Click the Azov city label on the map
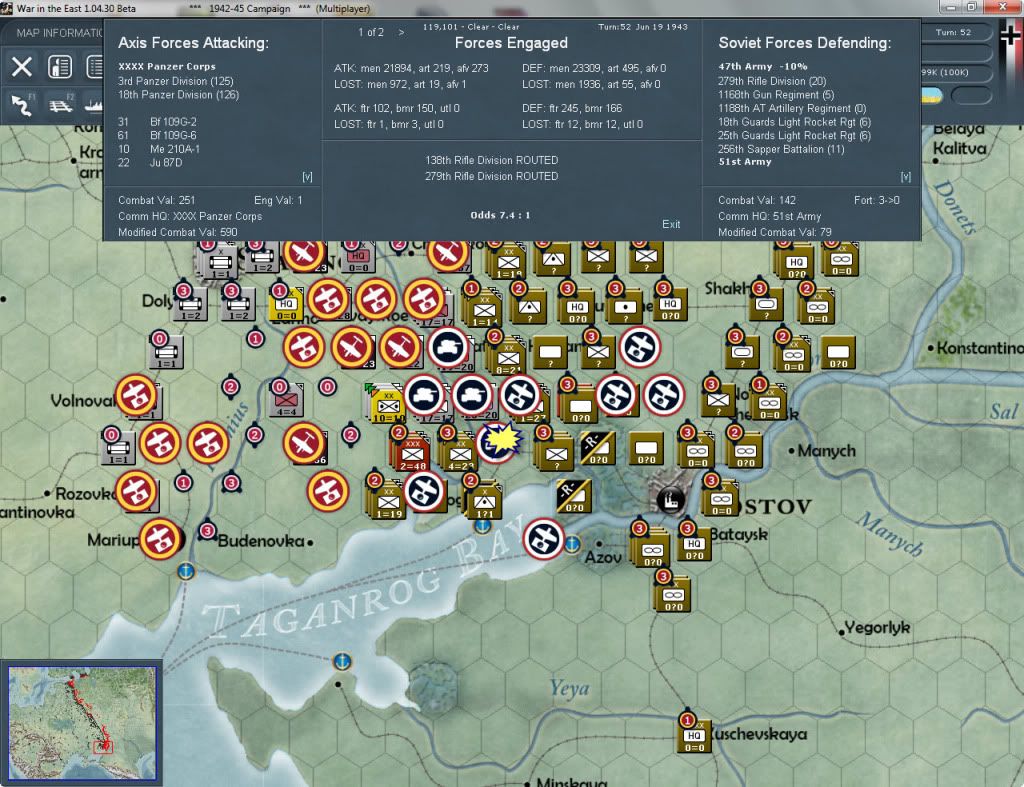1024x787 pixels. coord(602,557)
